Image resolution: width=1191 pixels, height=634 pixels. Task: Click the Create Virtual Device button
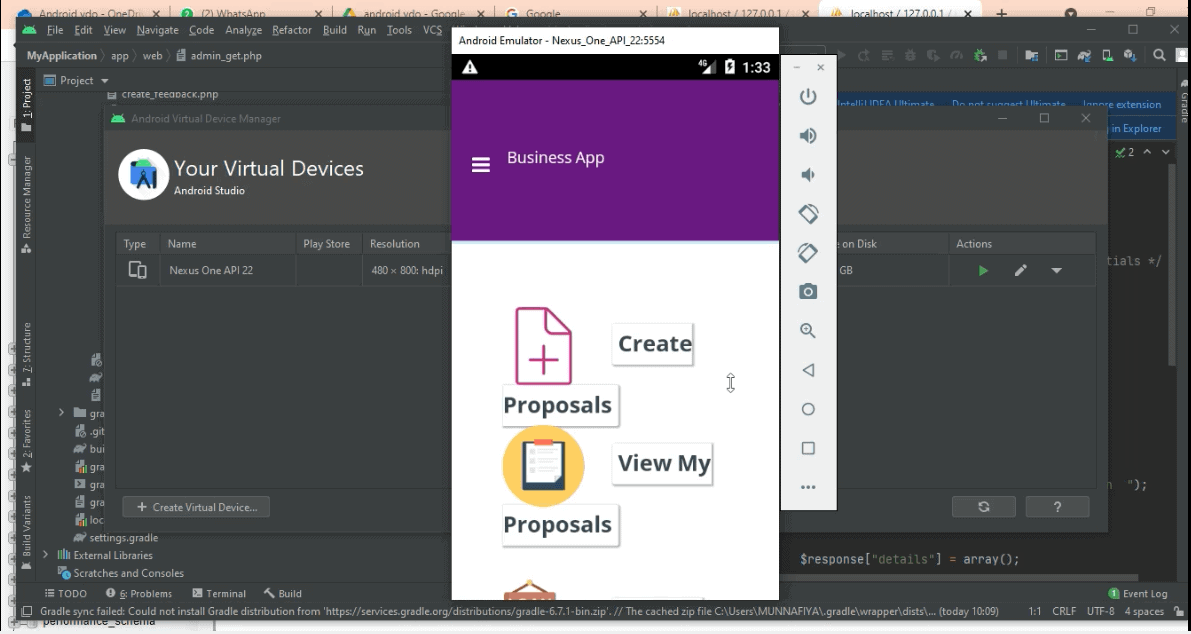[x=196, y=507]
